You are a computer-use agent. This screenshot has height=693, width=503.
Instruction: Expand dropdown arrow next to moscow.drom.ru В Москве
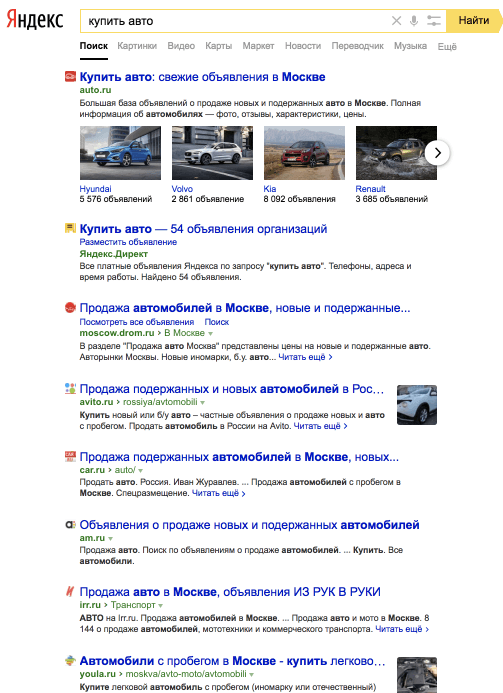210,333
